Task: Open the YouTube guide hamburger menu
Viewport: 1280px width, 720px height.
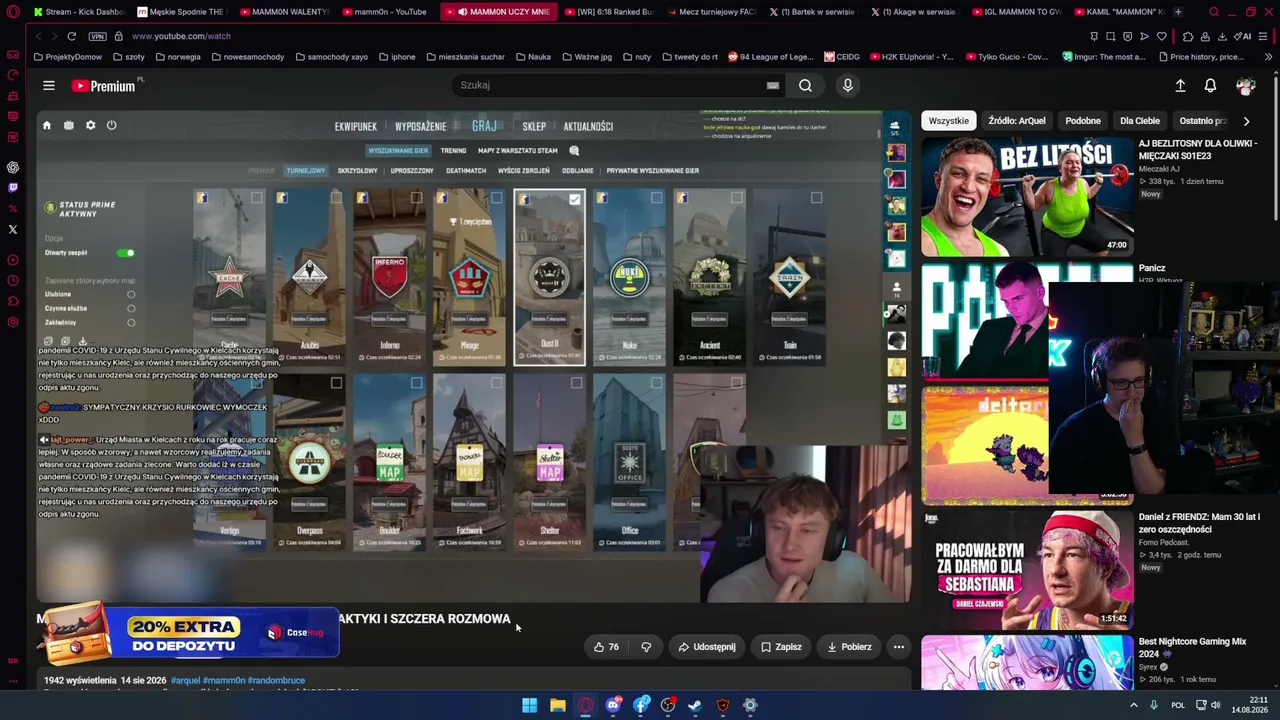Action: (48, 86)
